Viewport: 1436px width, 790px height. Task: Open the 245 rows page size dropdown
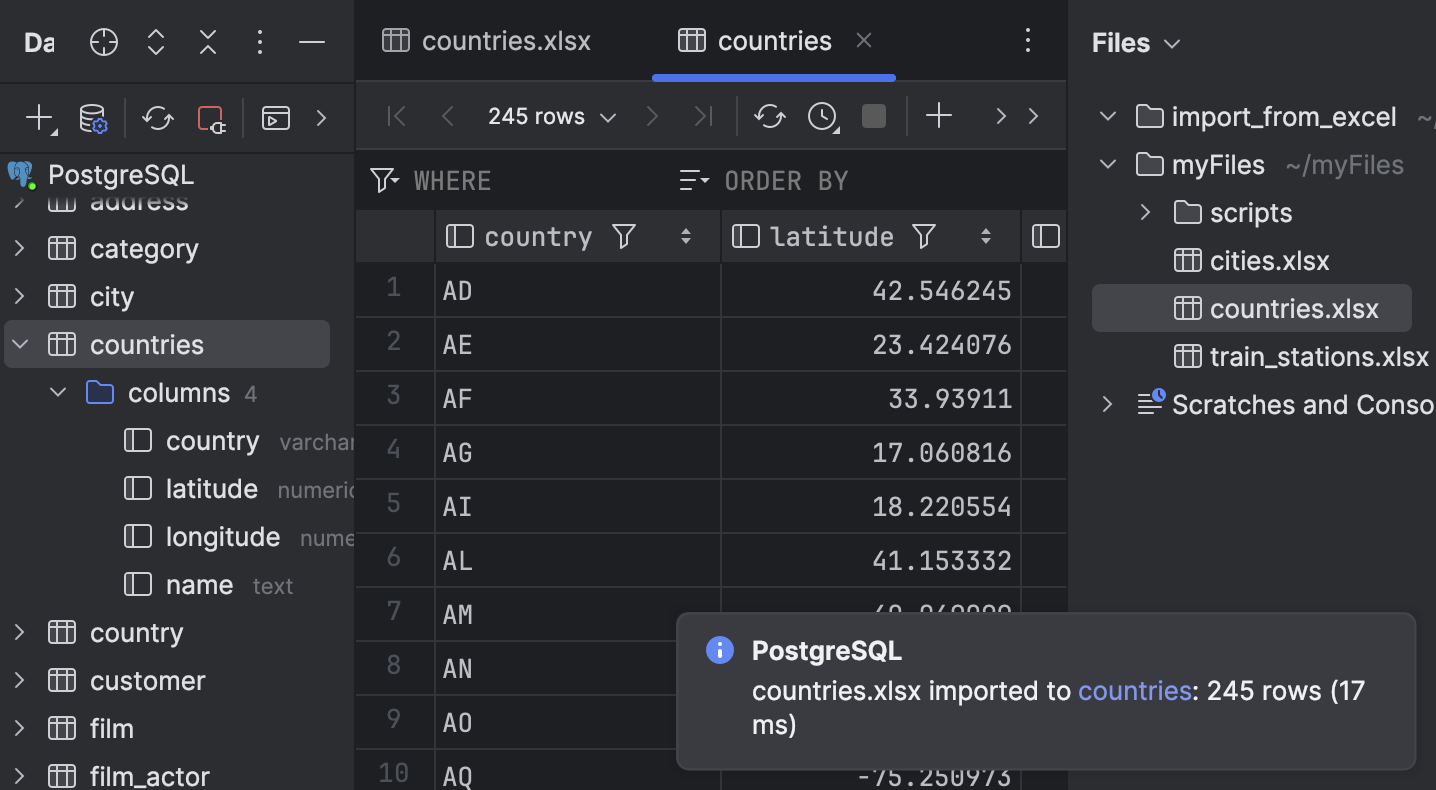550,116
